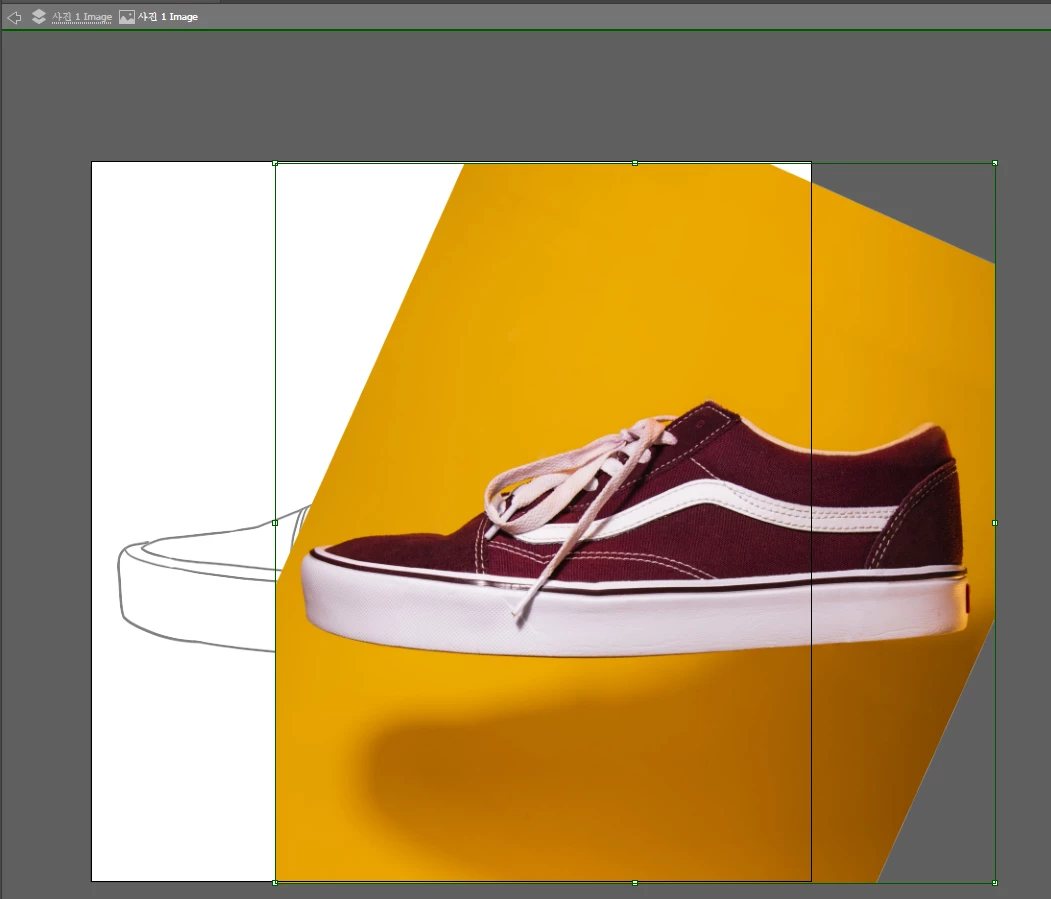The image size is (1051, 899).
Task: Click the bottom-left bounding box handle
Action: click(x=275, y=882)
